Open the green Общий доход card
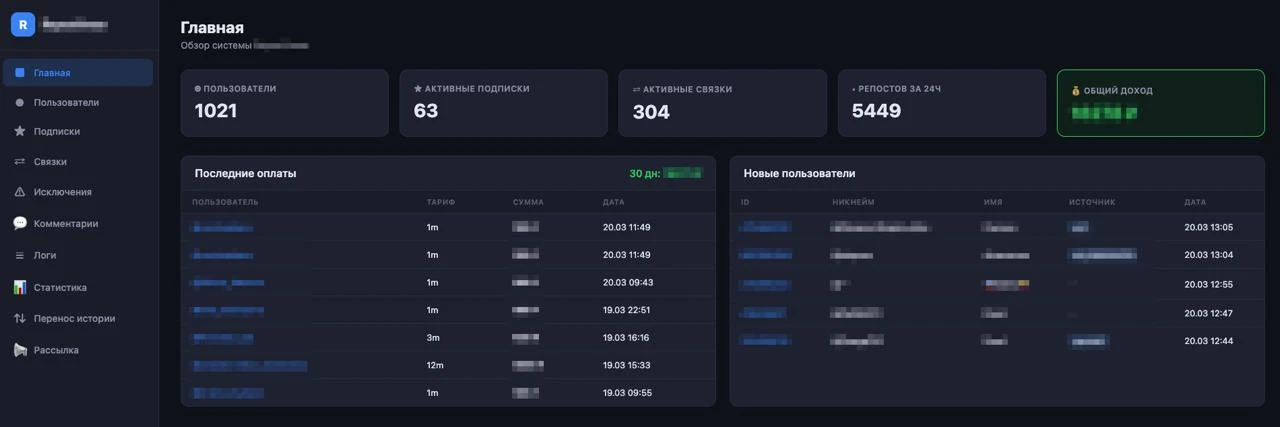The width and height of the screenshot is (1280, 427). pos(1160,103)
